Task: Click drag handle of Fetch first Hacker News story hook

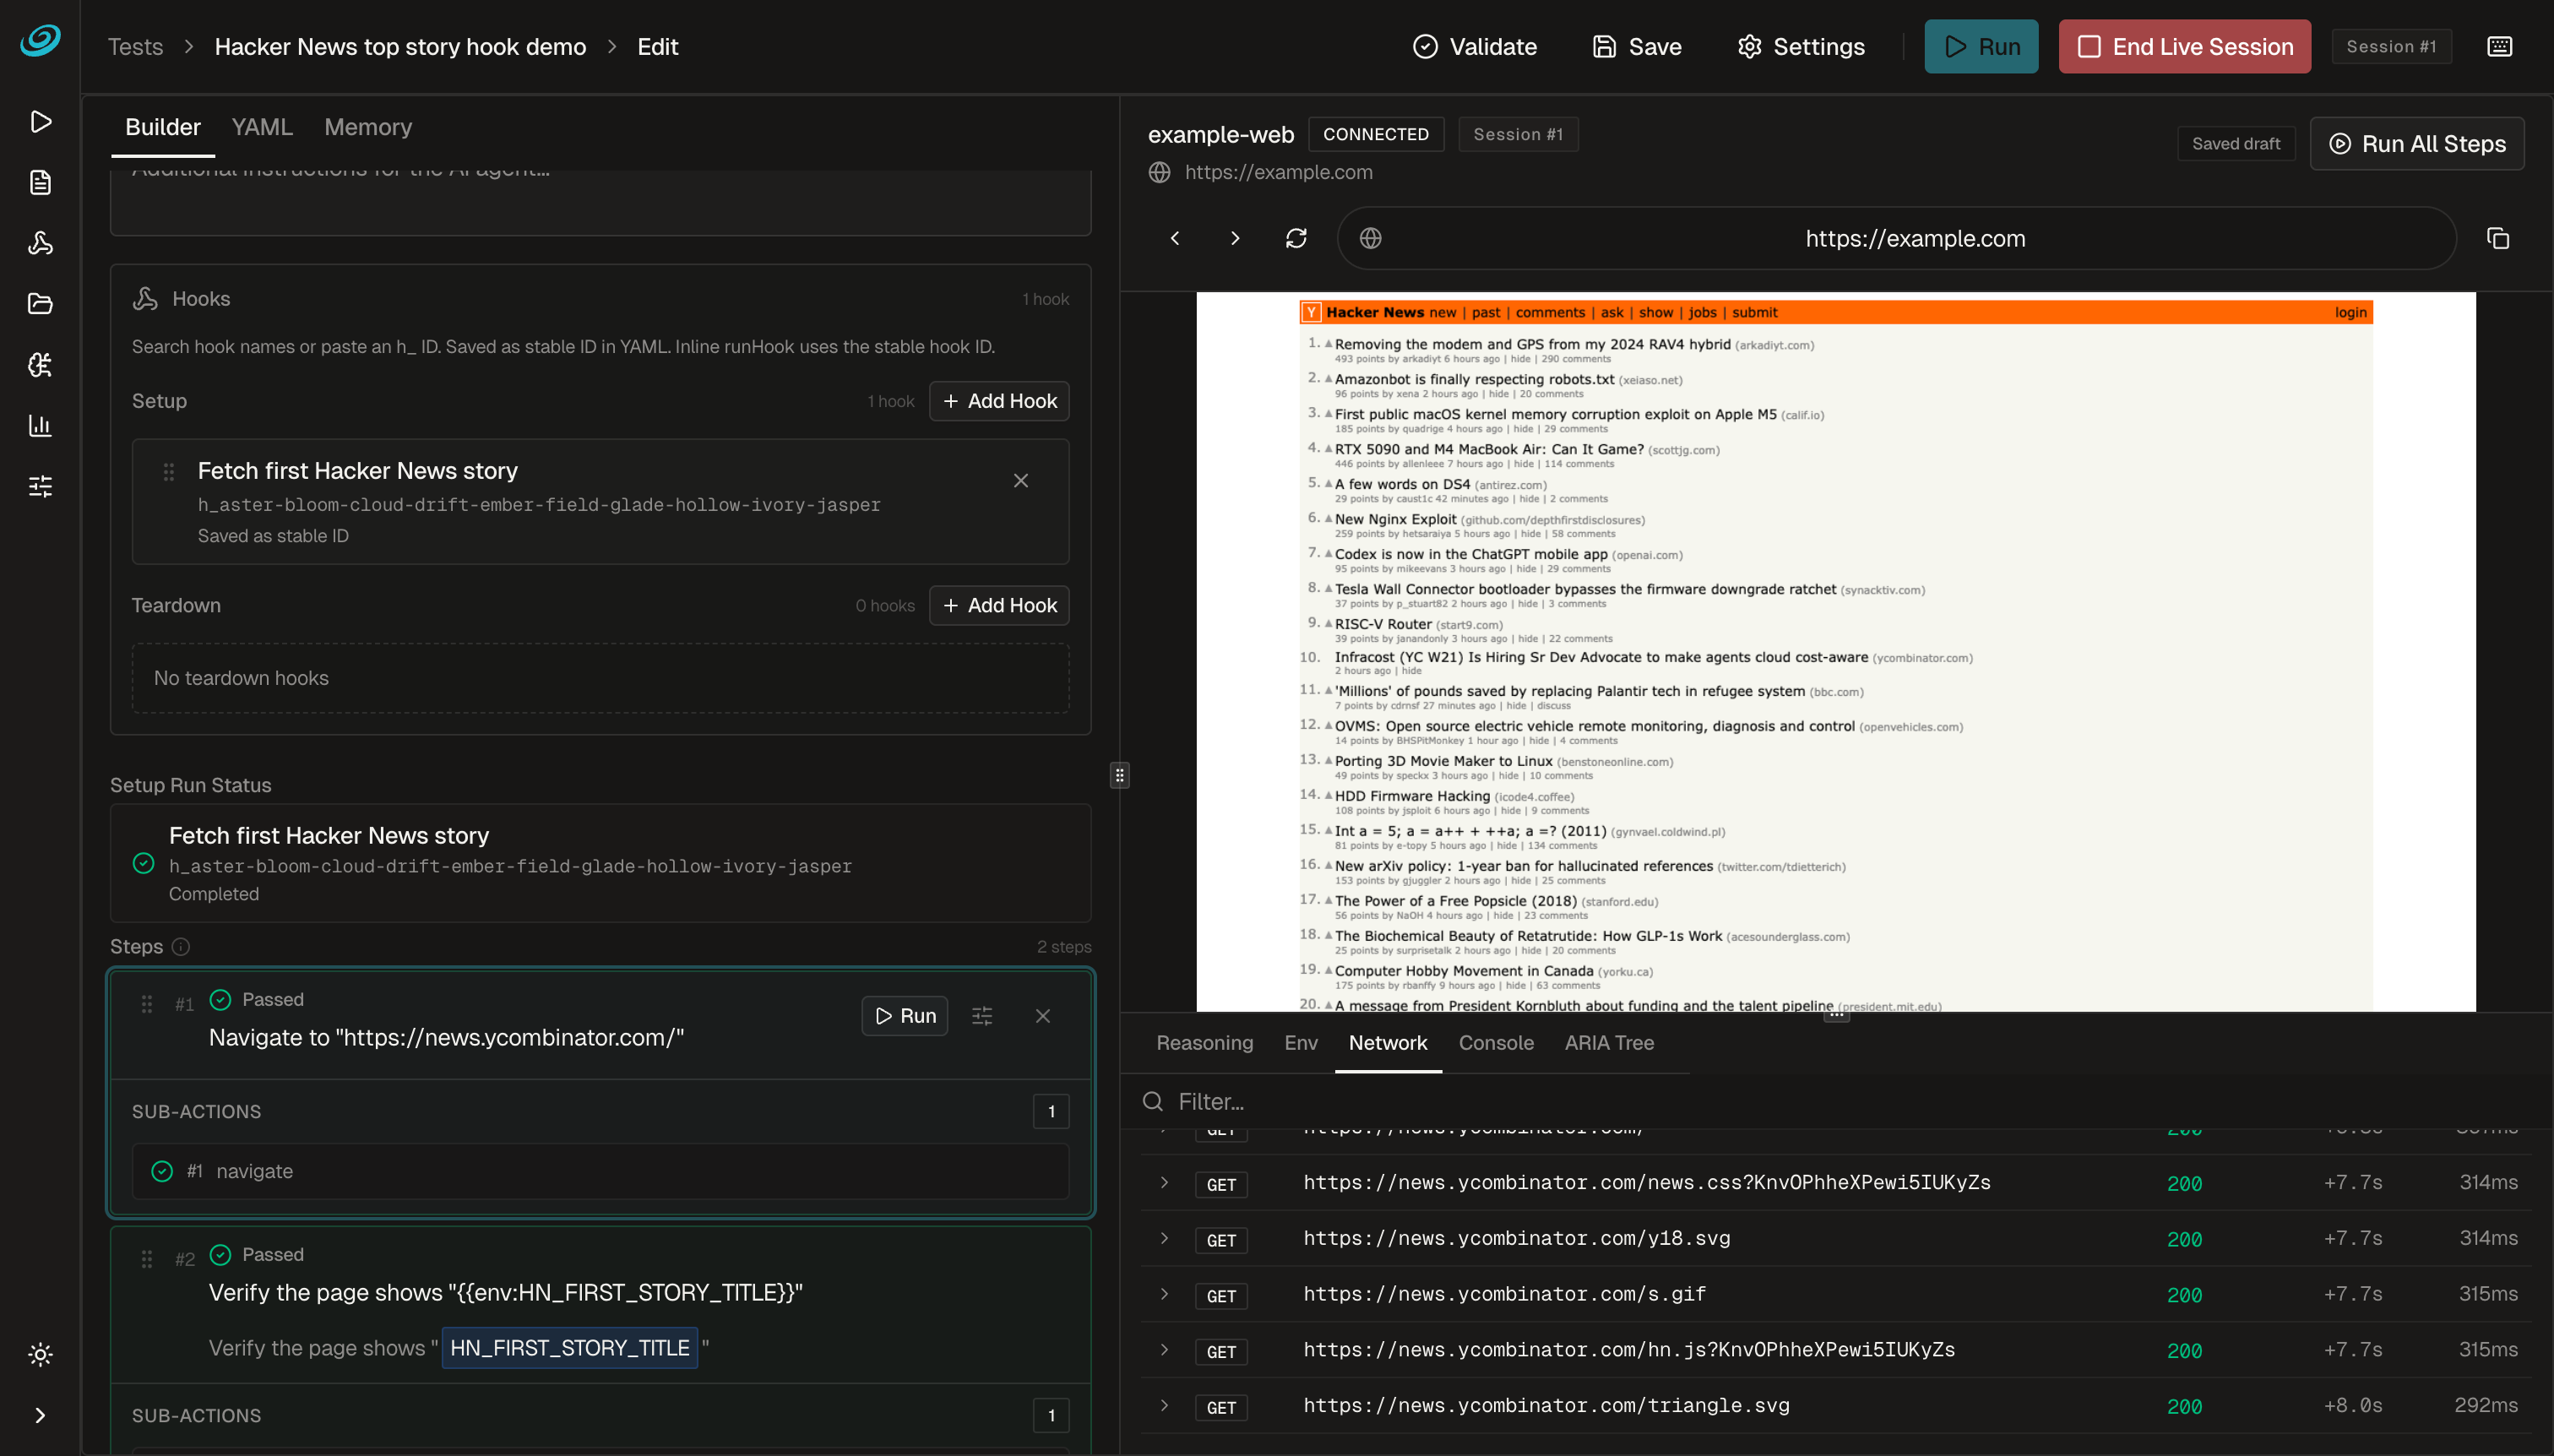Action: [169, 472]
